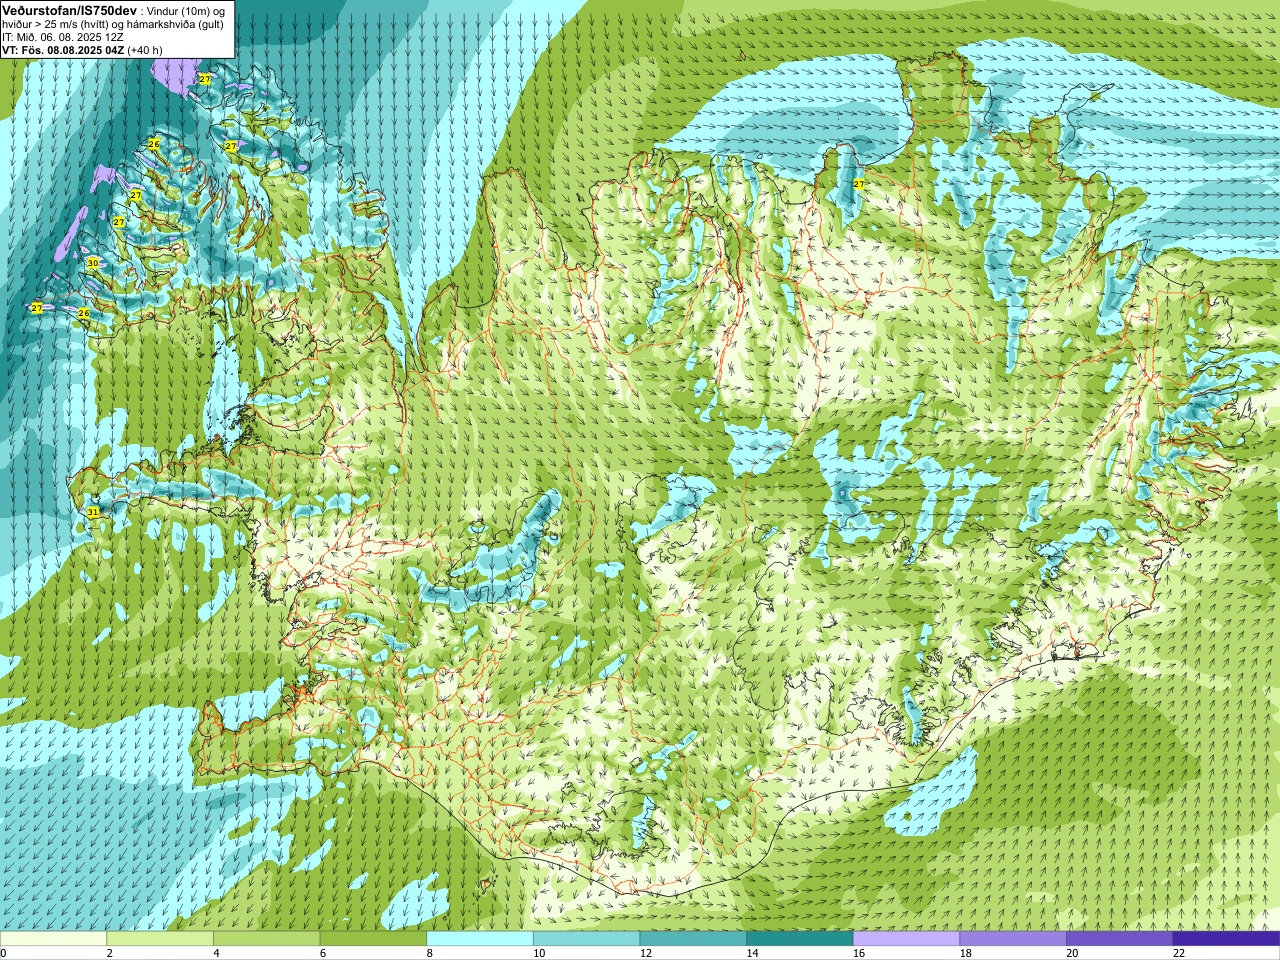The image size is (1280, 960).
Task: Click the legend scale label 18
Action: 965,953
